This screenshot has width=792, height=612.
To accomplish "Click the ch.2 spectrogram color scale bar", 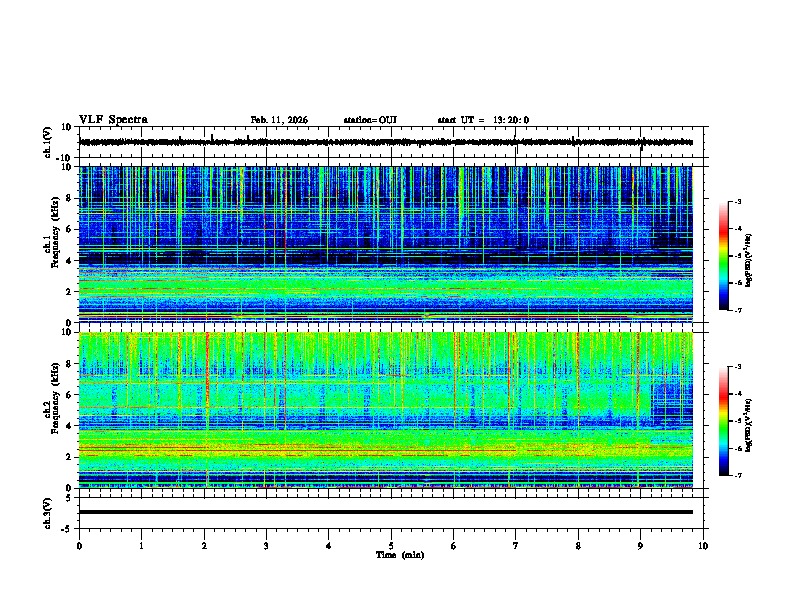I will [x=724, y=421].
